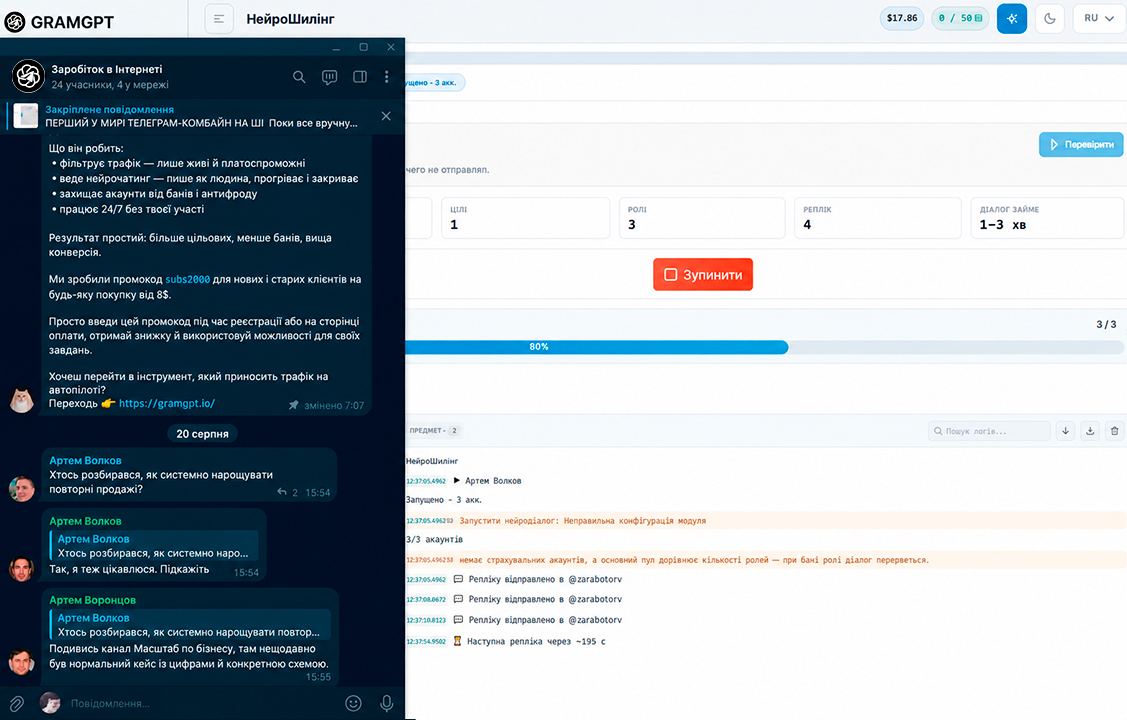1127x720 pixels.
Task: Click the РОЛІ stat card
Action: click(702, 218)
